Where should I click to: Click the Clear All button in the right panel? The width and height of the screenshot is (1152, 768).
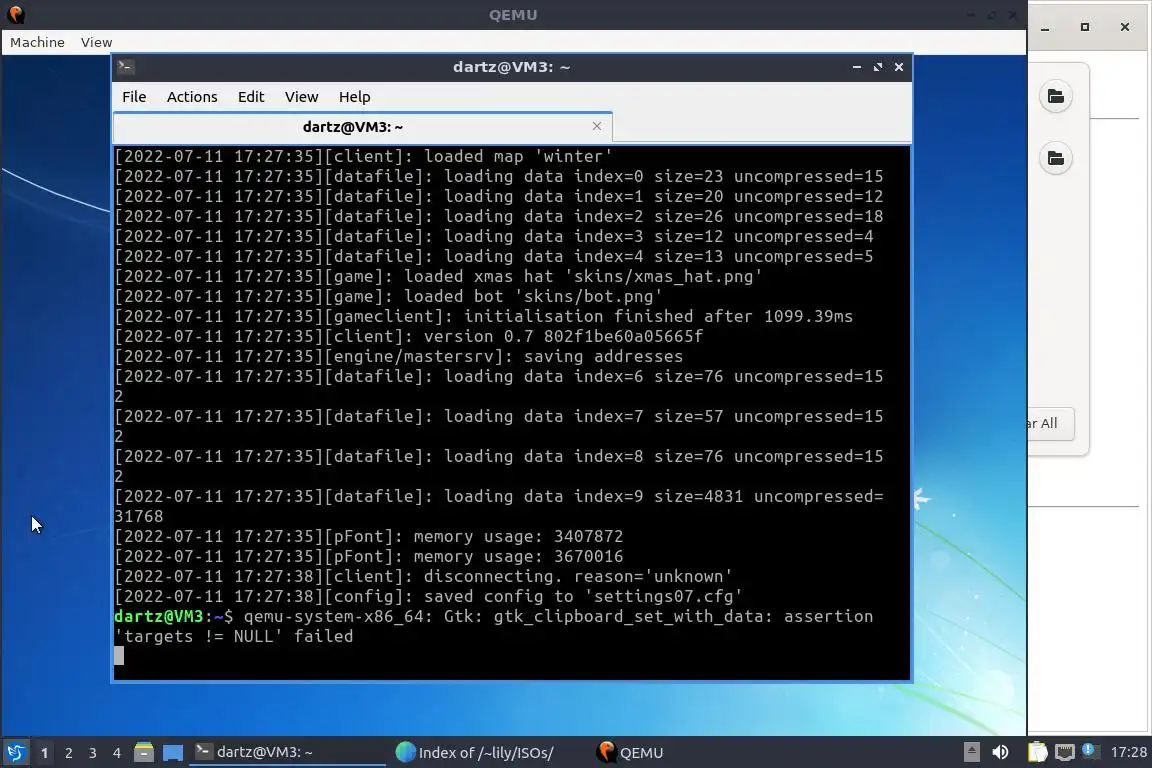tap(1051, 423)
